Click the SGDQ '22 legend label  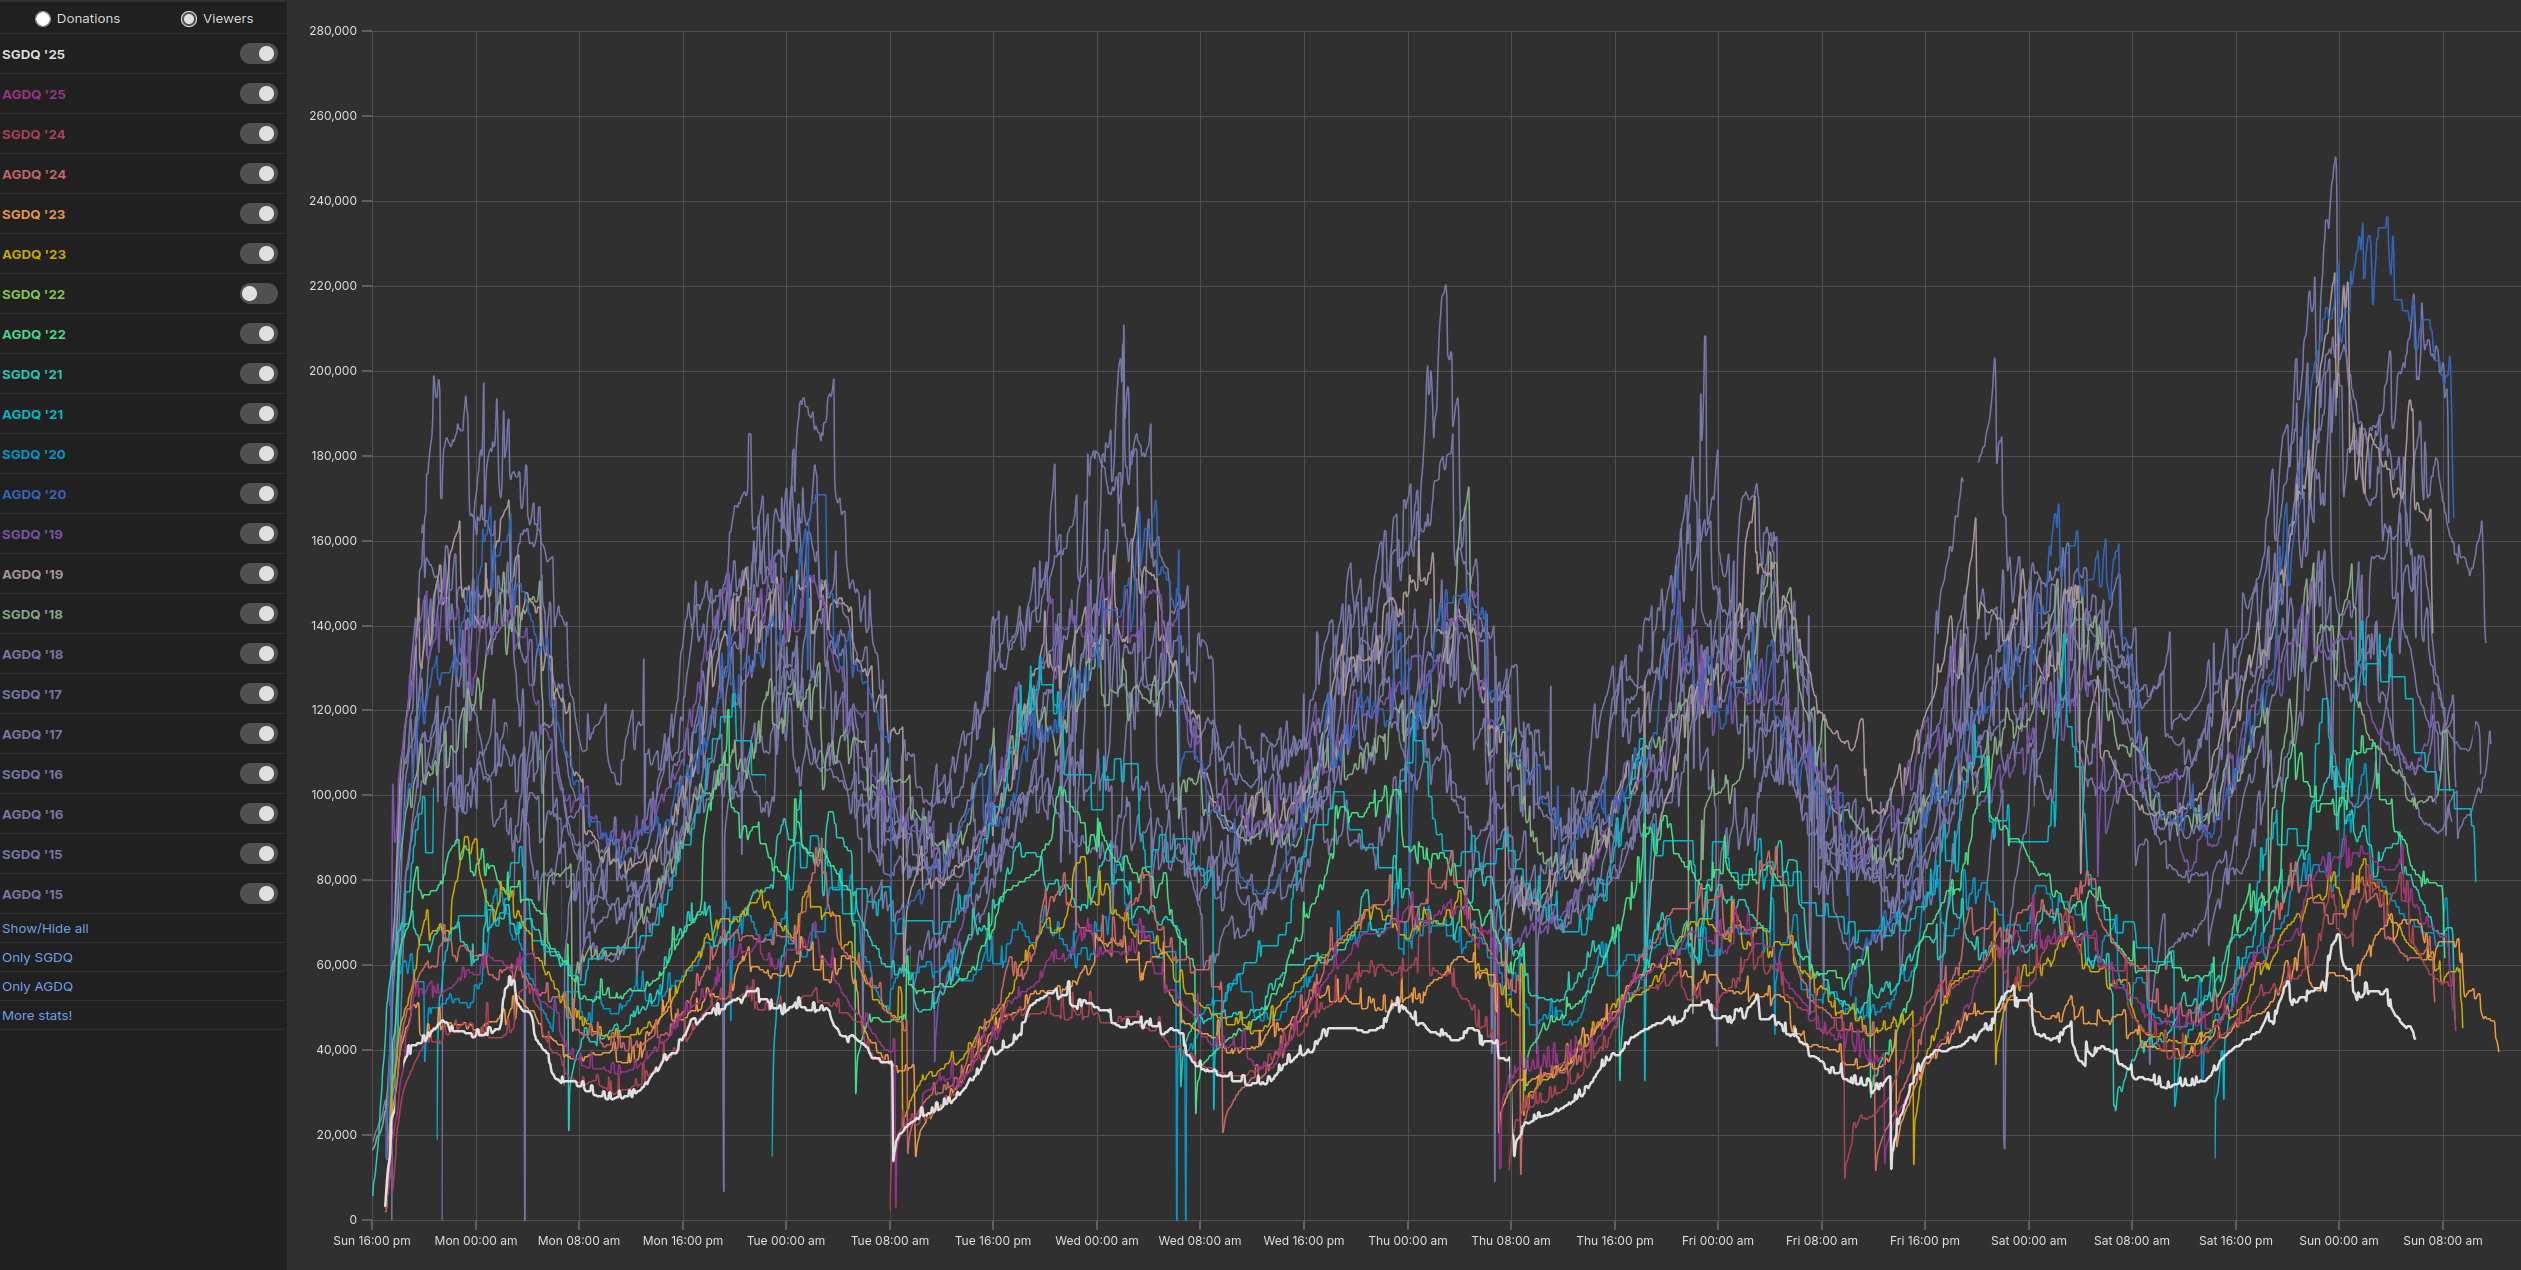coord(33,295)
